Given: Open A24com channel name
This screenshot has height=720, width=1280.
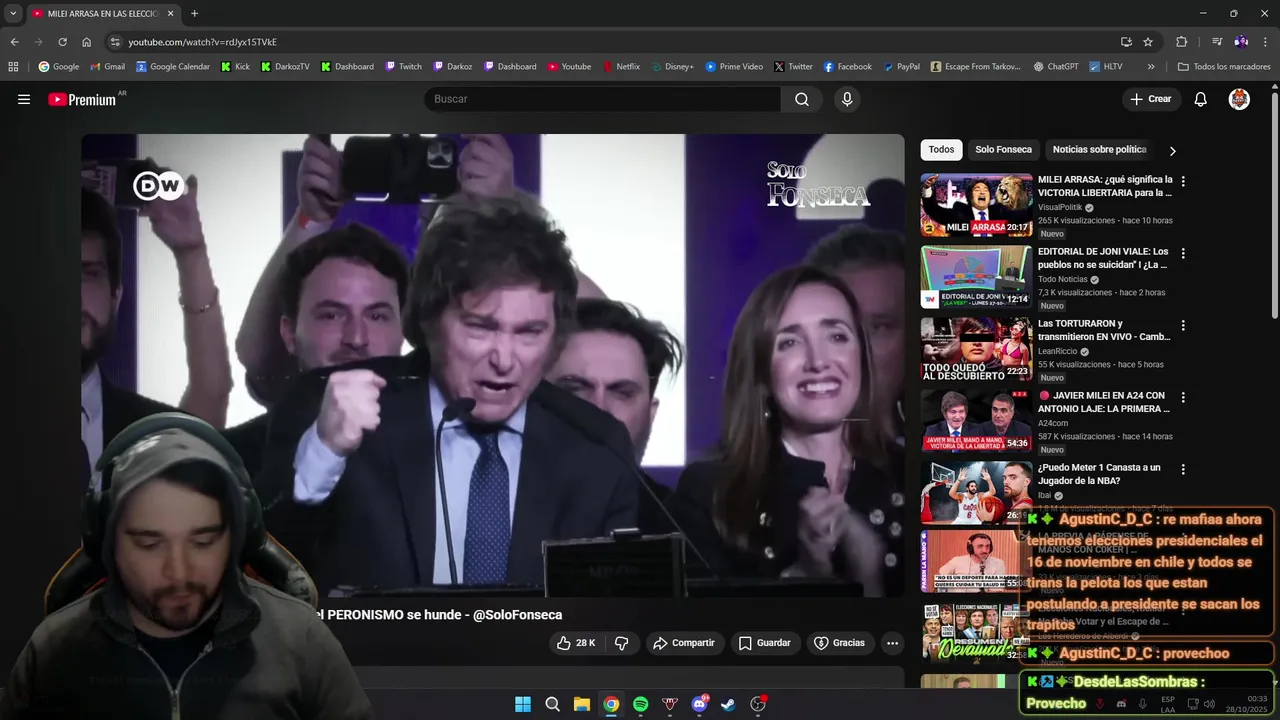Looking at the screenshot, I should [x=1052, y=423].
